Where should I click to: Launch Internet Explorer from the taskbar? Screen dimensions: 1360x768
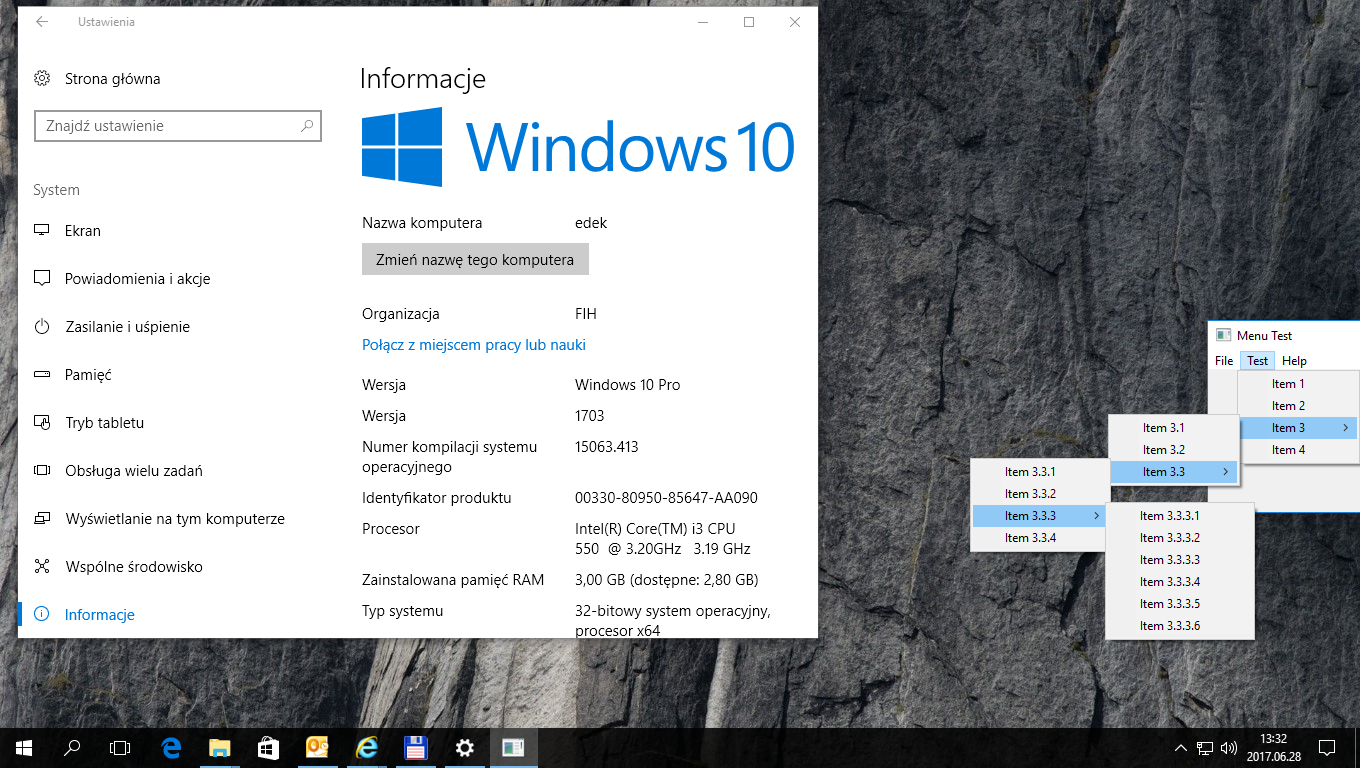pyautogui.click(x=367, y=747)
